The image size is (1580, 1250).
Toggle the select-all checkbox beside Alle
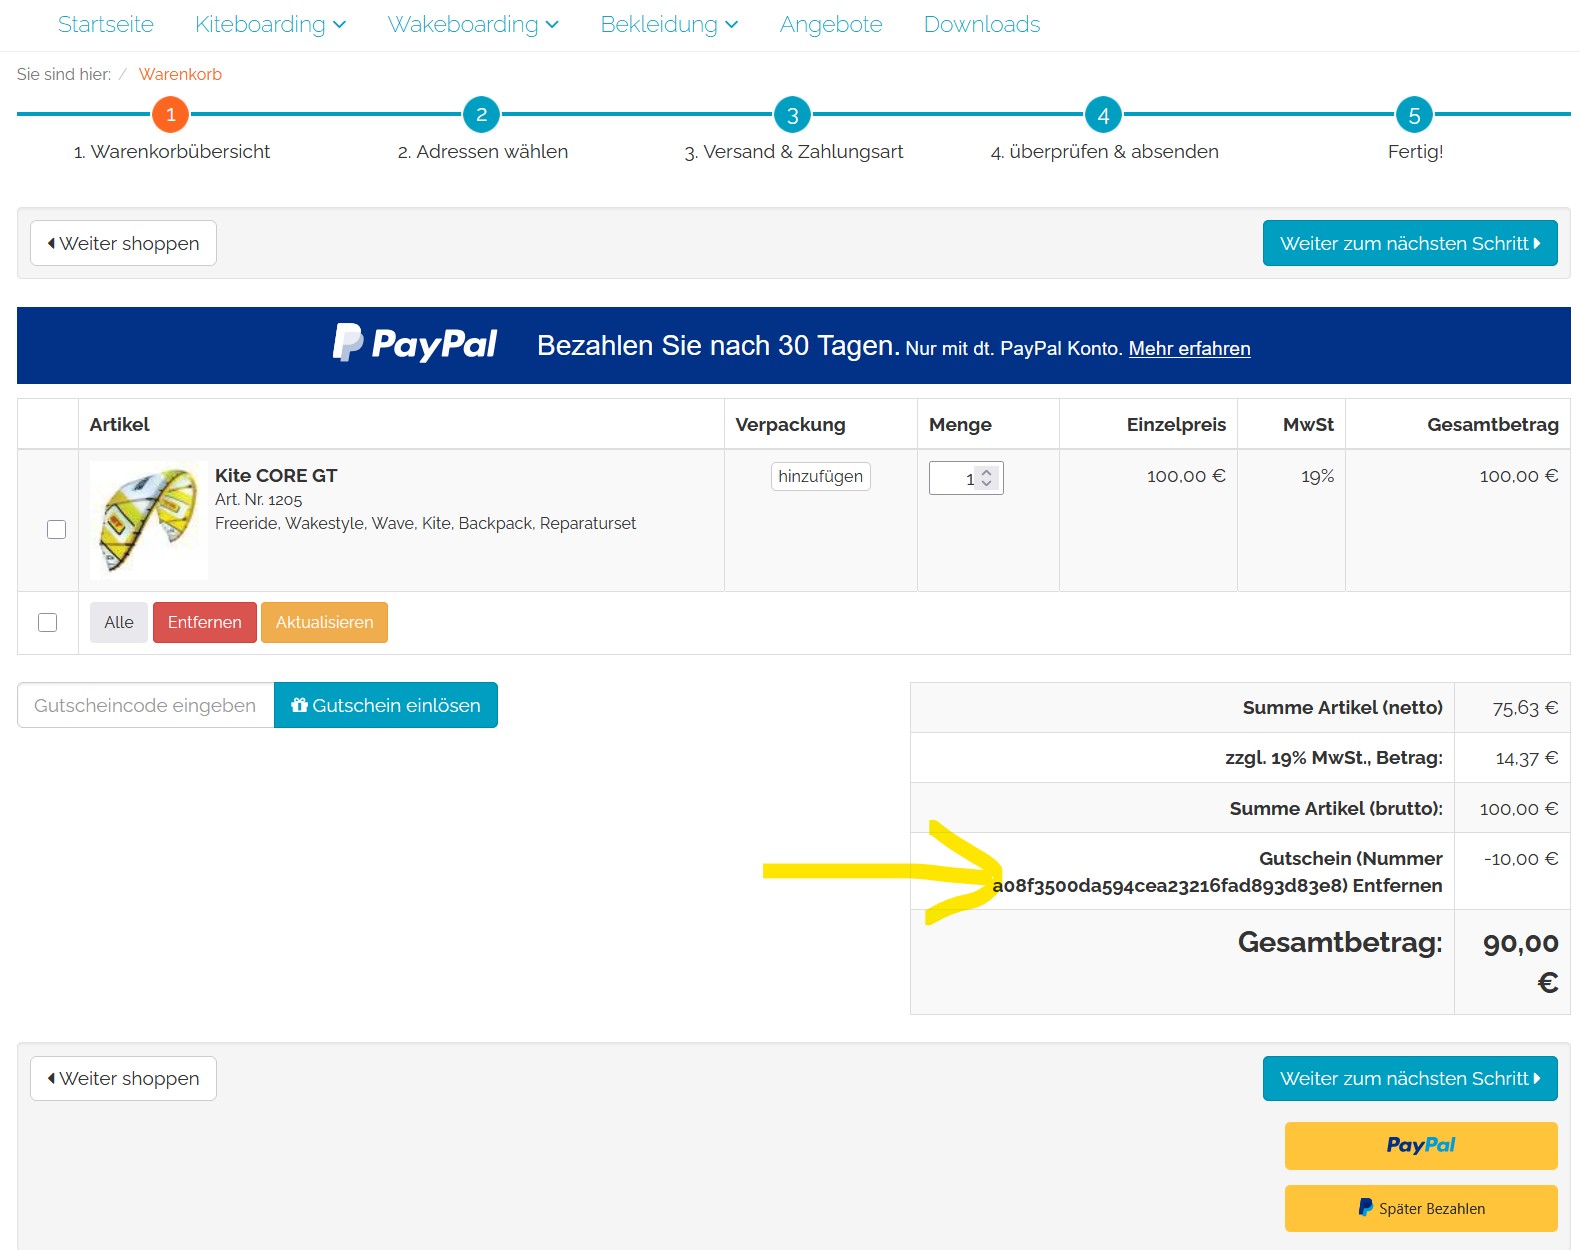[x=48, y=622]
